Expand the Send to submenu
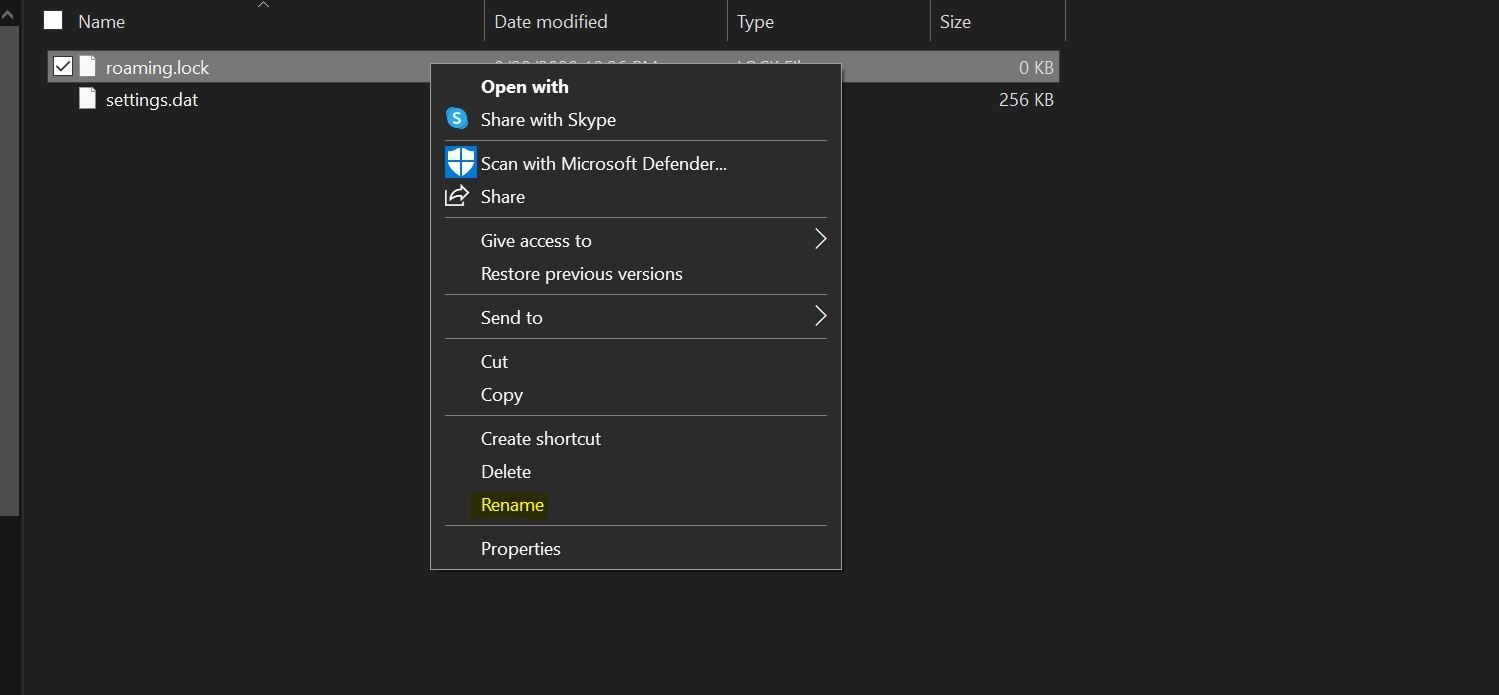This screenshot has width=1499, height=695. click(820, 316)
